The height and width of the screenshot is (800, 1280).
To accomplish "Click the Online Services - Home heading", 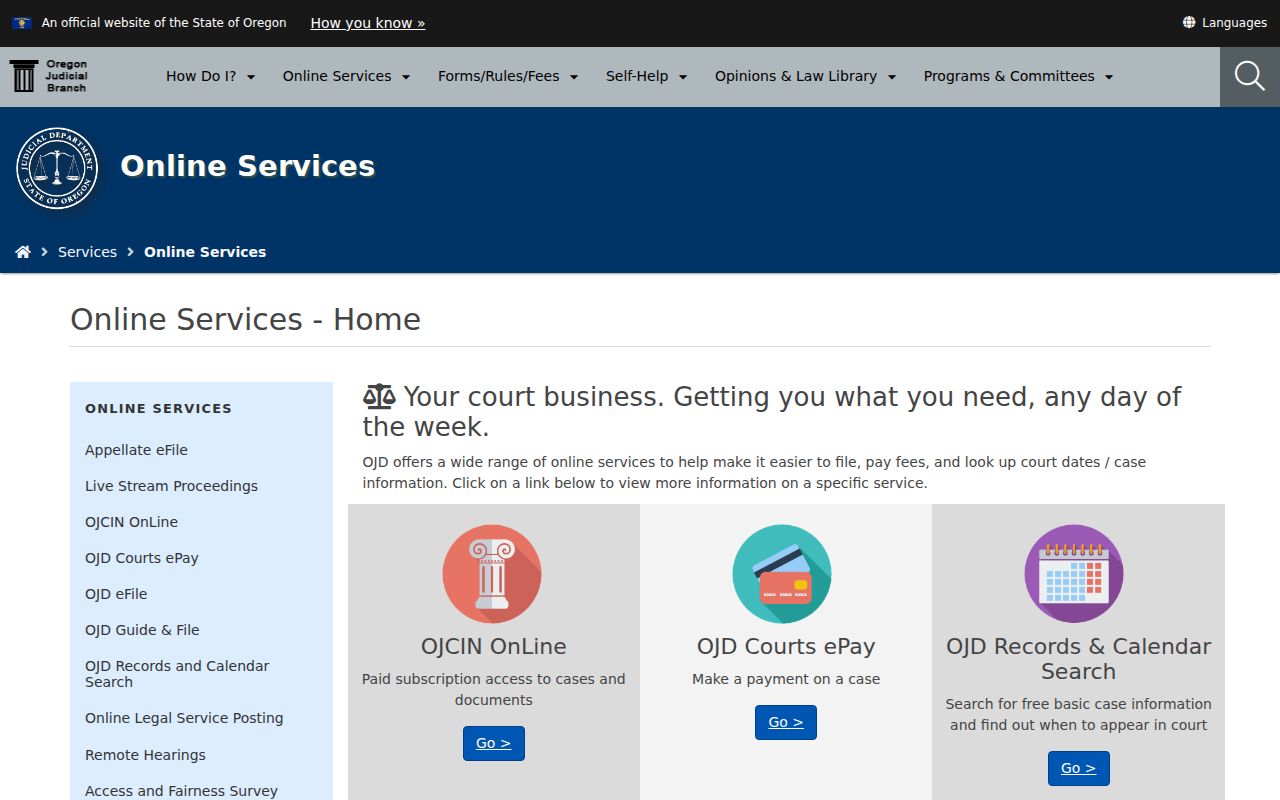I will [245, 319].
